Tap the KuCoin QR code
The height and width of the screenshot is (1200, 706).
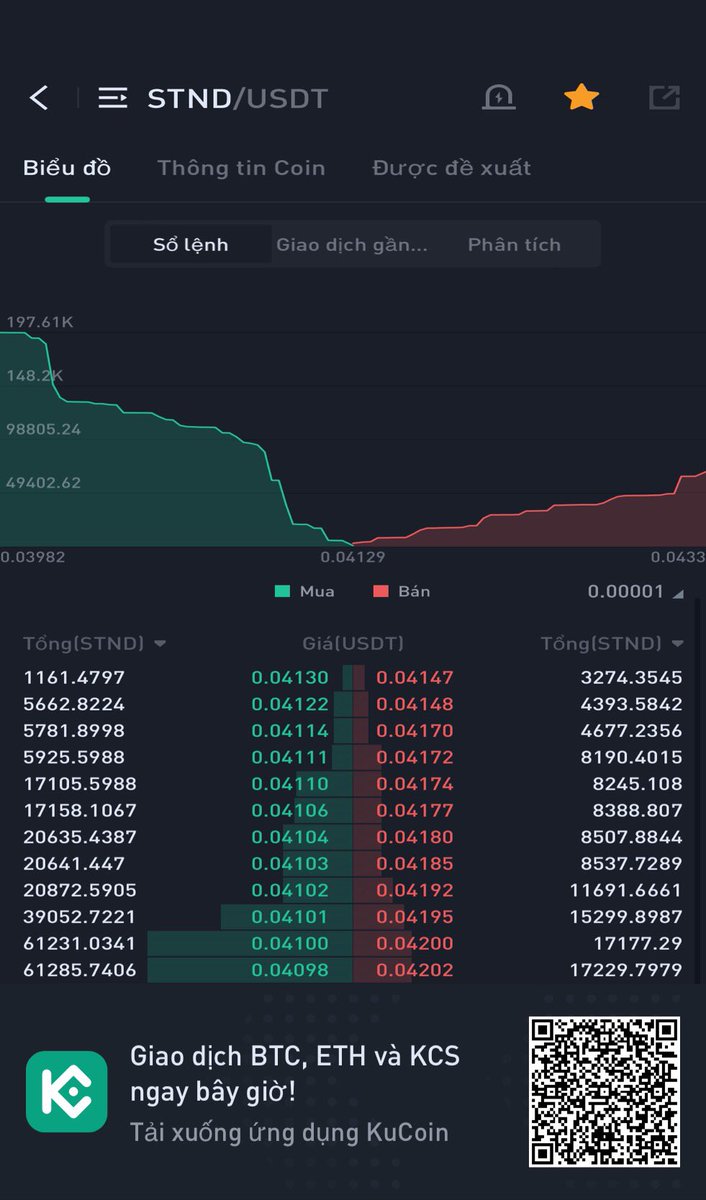coord(604,1091)
